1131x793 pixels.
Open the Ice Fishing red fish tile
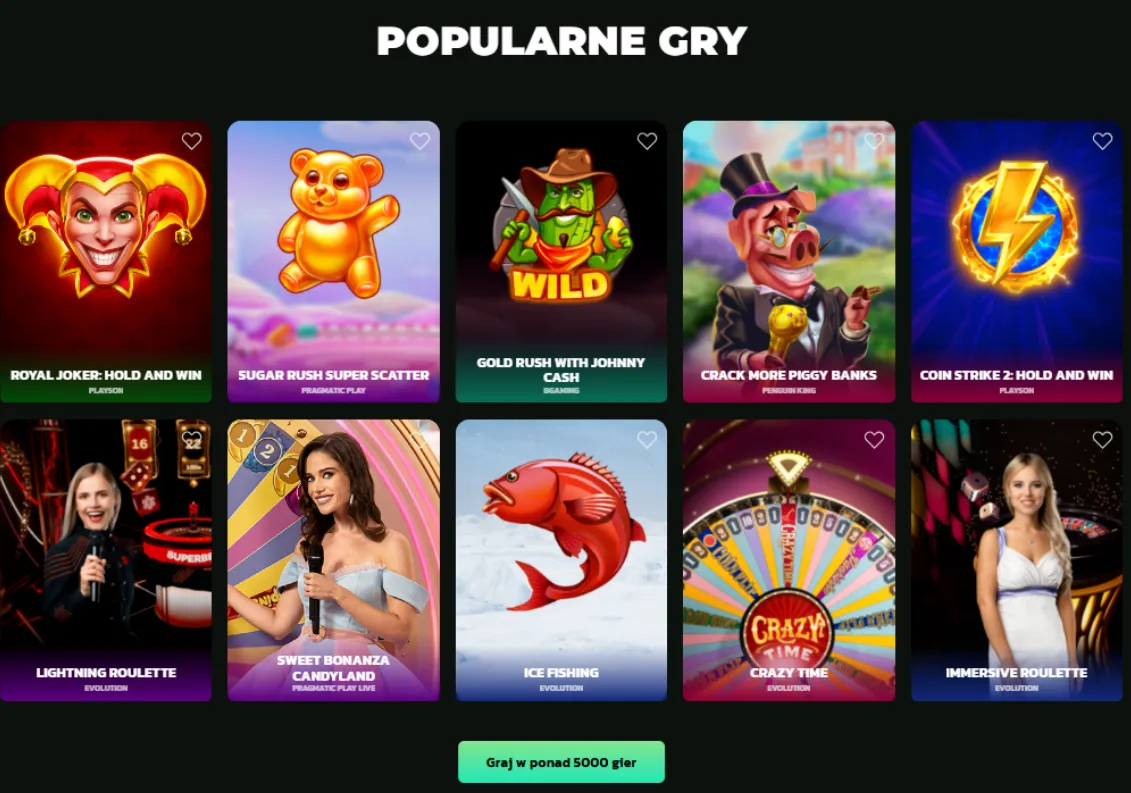(561, 560)
